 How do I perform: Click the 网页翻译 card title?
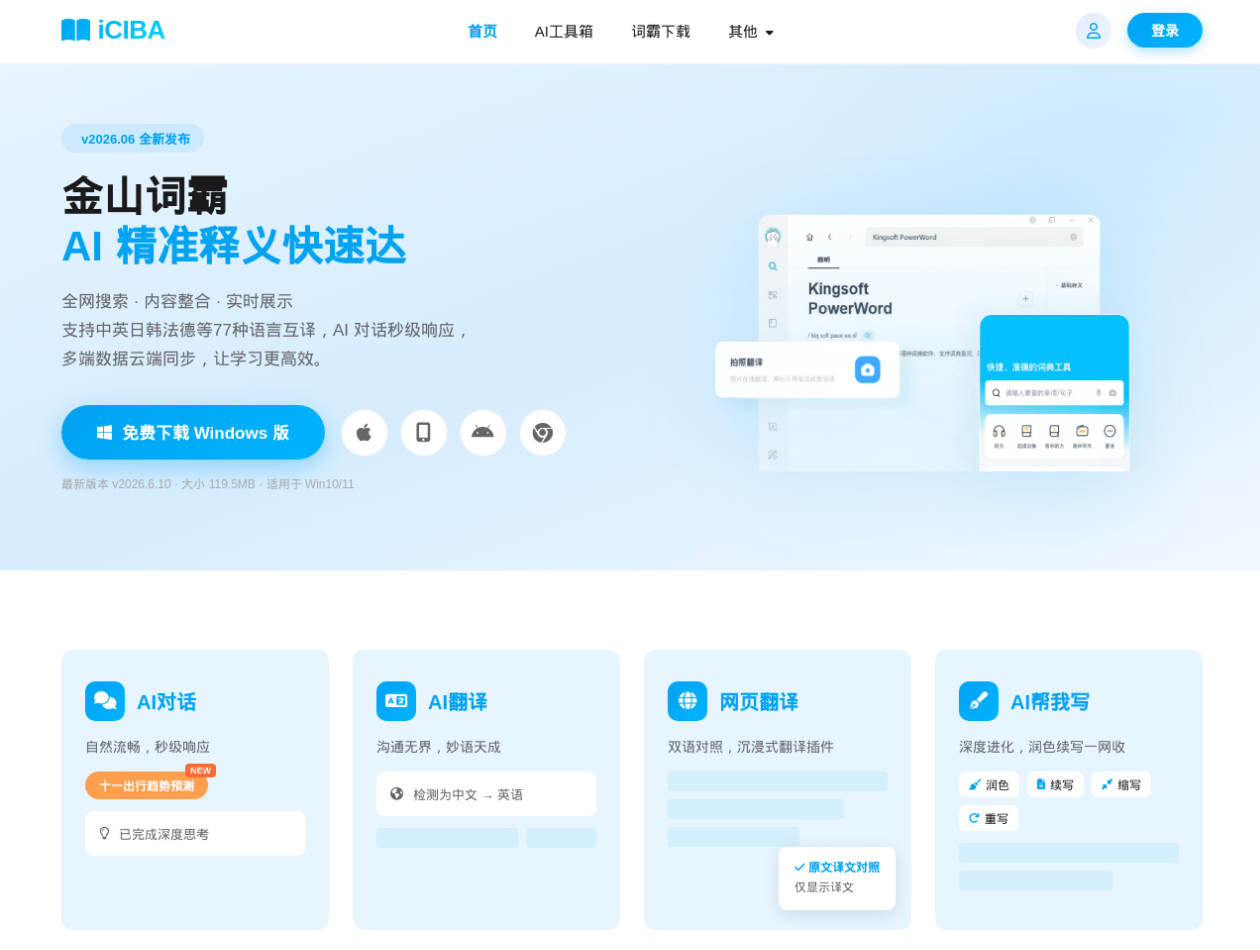pos(759,702)
